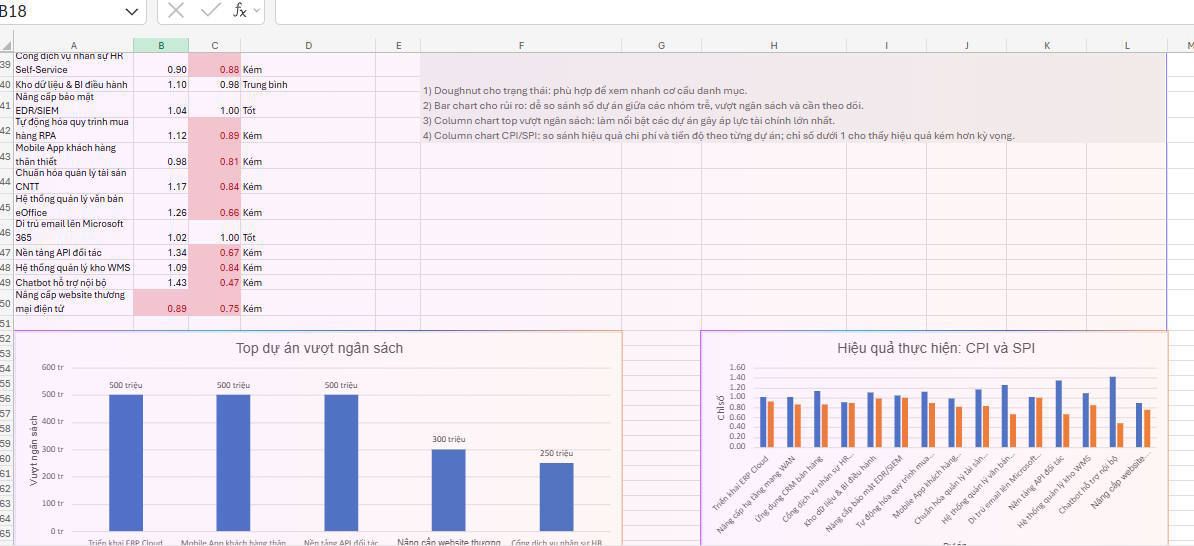
Task: Select column I header
Action: pos(886,46)
